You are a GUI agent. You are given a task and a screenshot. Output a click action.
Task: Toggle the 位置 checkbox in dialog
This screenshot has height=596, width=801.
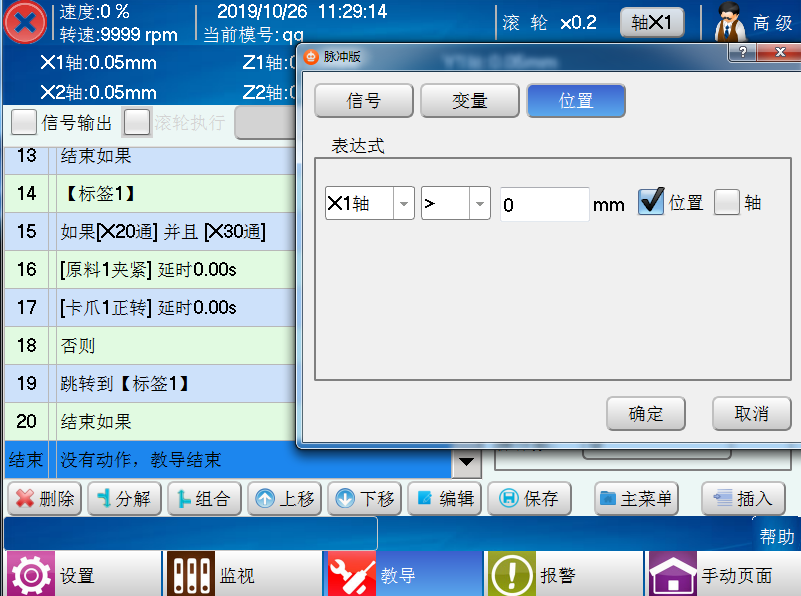pos(651,202)
